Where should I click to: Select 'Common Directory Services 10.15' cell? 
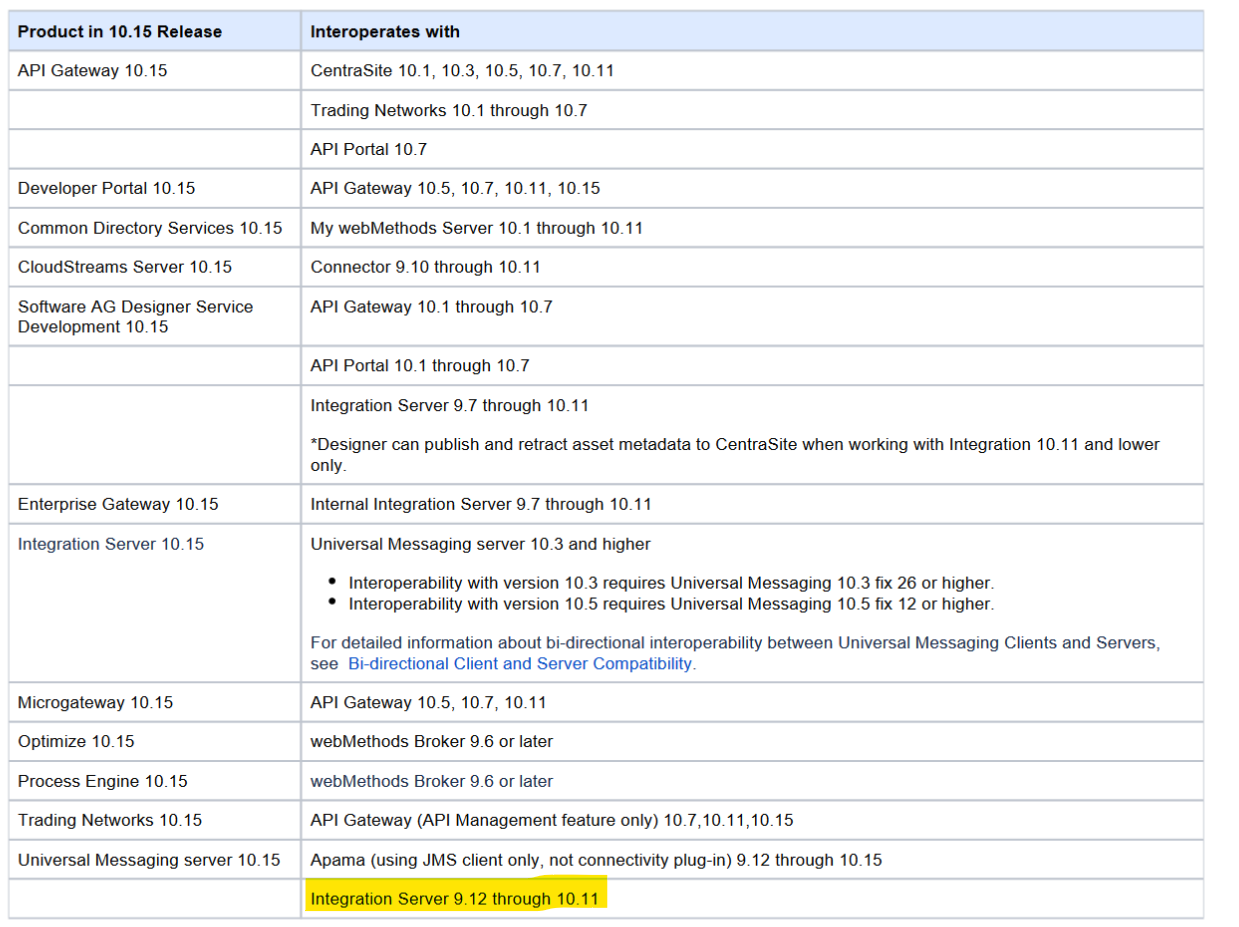[155, 228]
